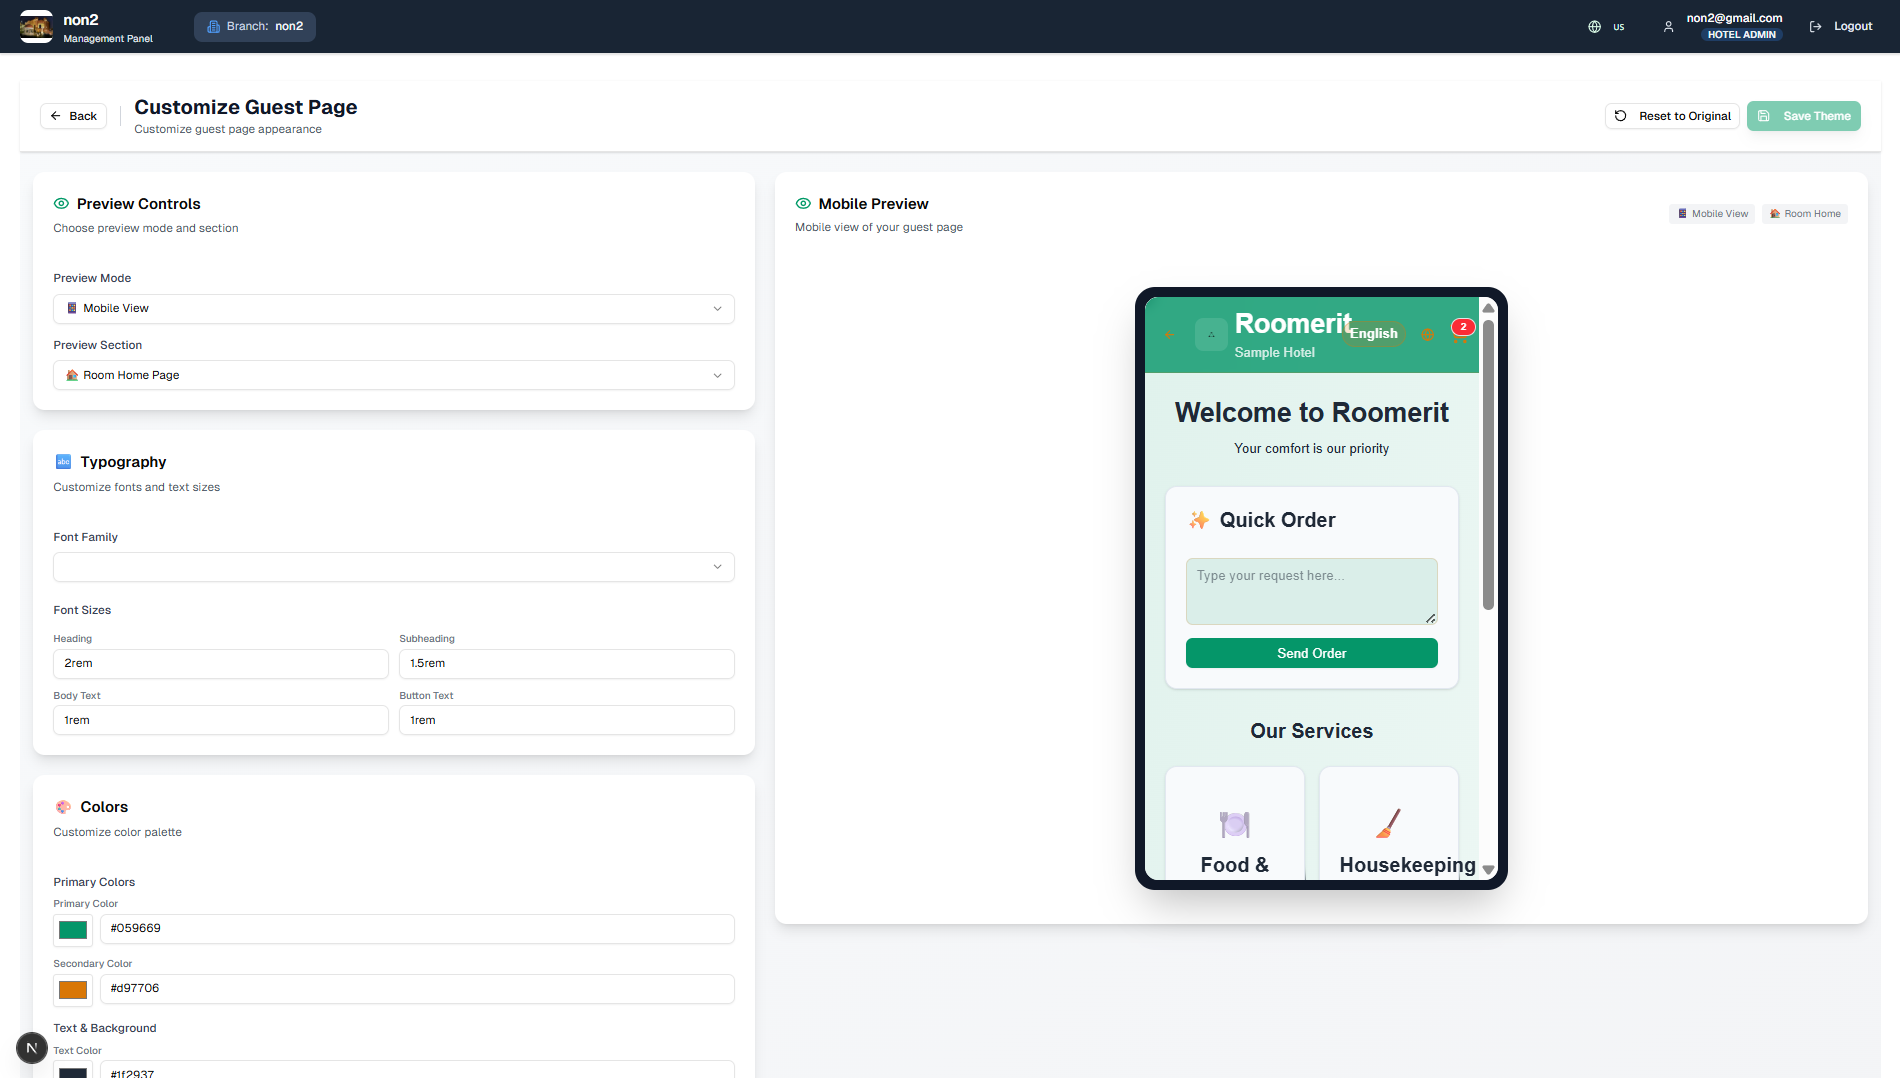The width and height of the screenshot is (1900, 1078).
Task: Click the globe language icon in the top bar
Action: pyautogui.click(x=1594, y=27)
